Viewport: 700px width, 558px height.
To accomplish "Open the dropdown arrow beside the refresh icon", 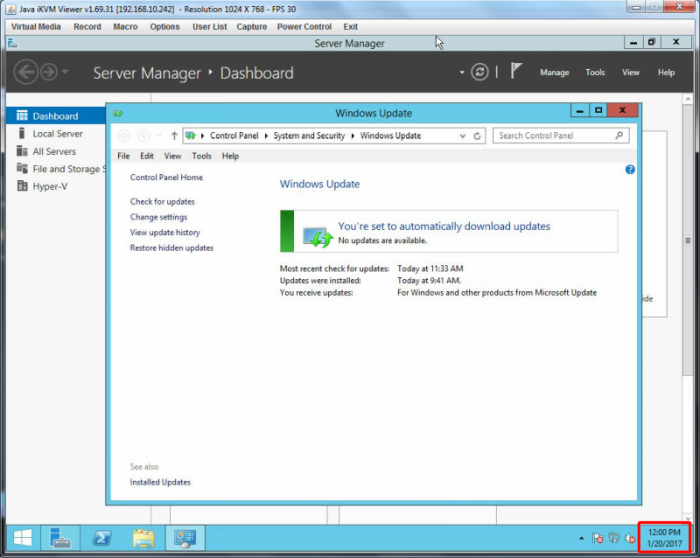I will coord(462,72).
